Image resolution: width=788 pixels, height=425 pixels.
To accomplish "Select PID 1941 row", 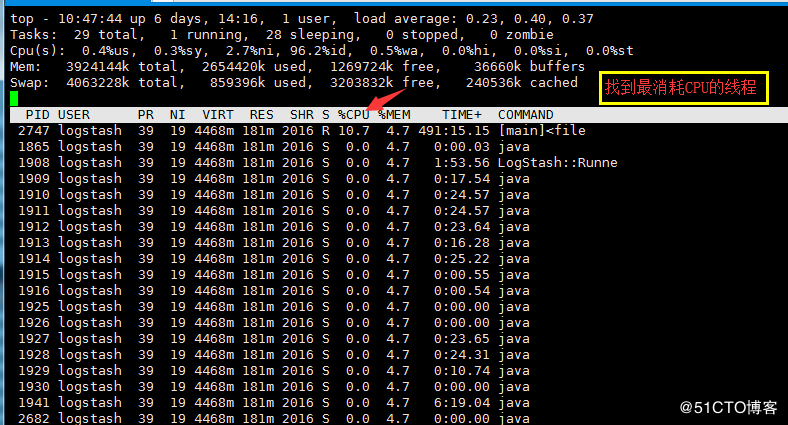I will coord(274,403).
